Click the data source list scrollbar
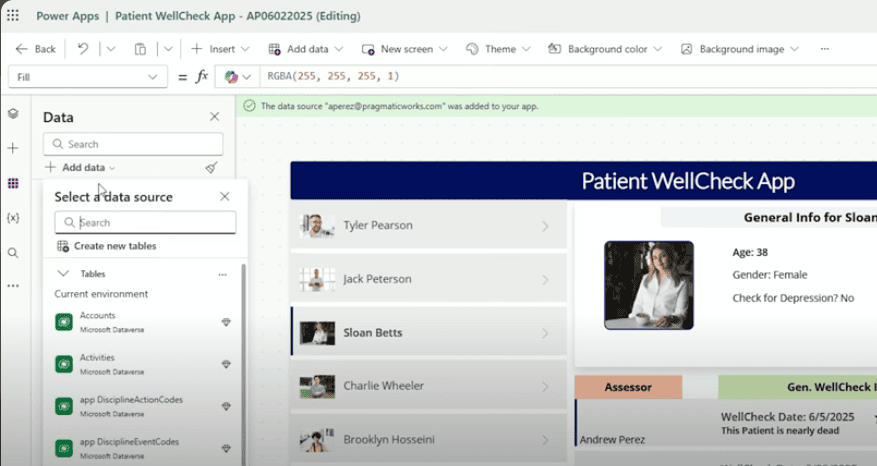Image resolution: width=877 pixels, height=466 pixels. 243,364
